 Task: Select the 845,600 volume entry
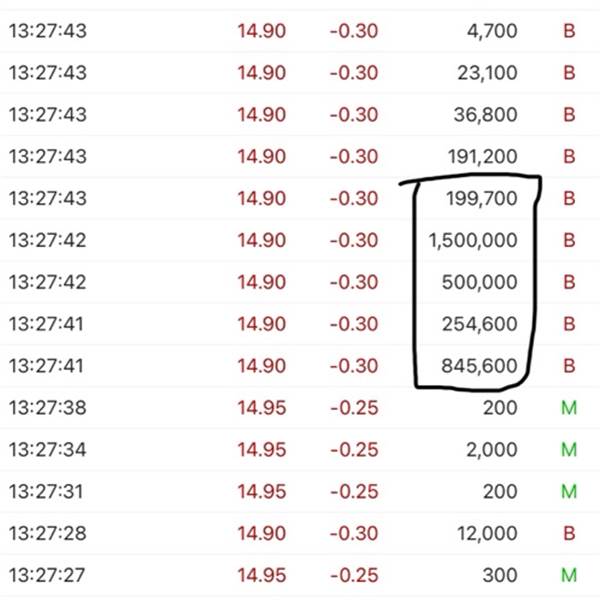pyautogui.click(x=480, y=366)
